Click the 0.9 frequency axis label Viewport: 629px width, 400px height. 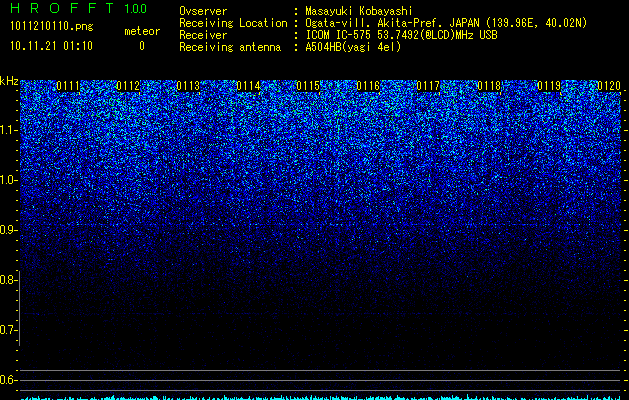pyautogui.click(x=7, y=230)
